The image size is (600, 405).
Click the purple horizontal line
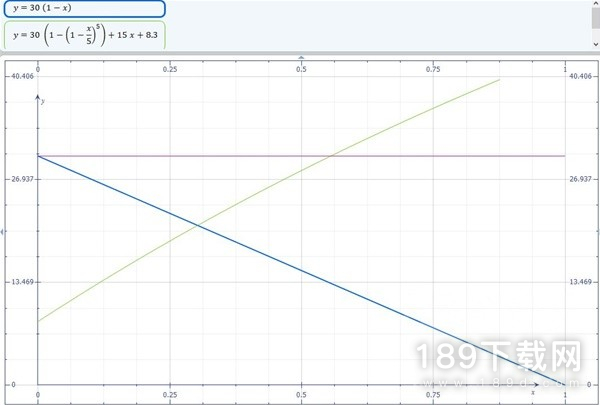(x=450, y=156)
